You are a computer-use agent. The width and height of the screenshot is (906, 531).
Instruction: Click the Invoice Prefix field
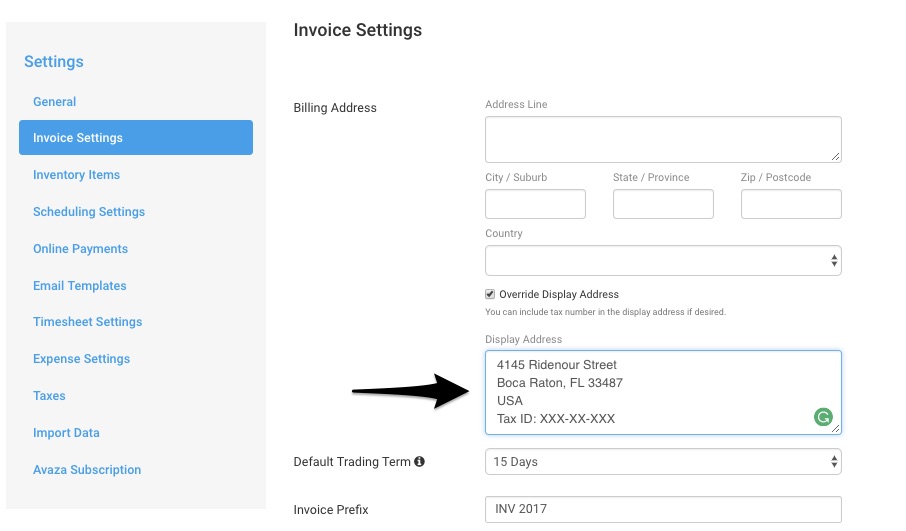663,509
